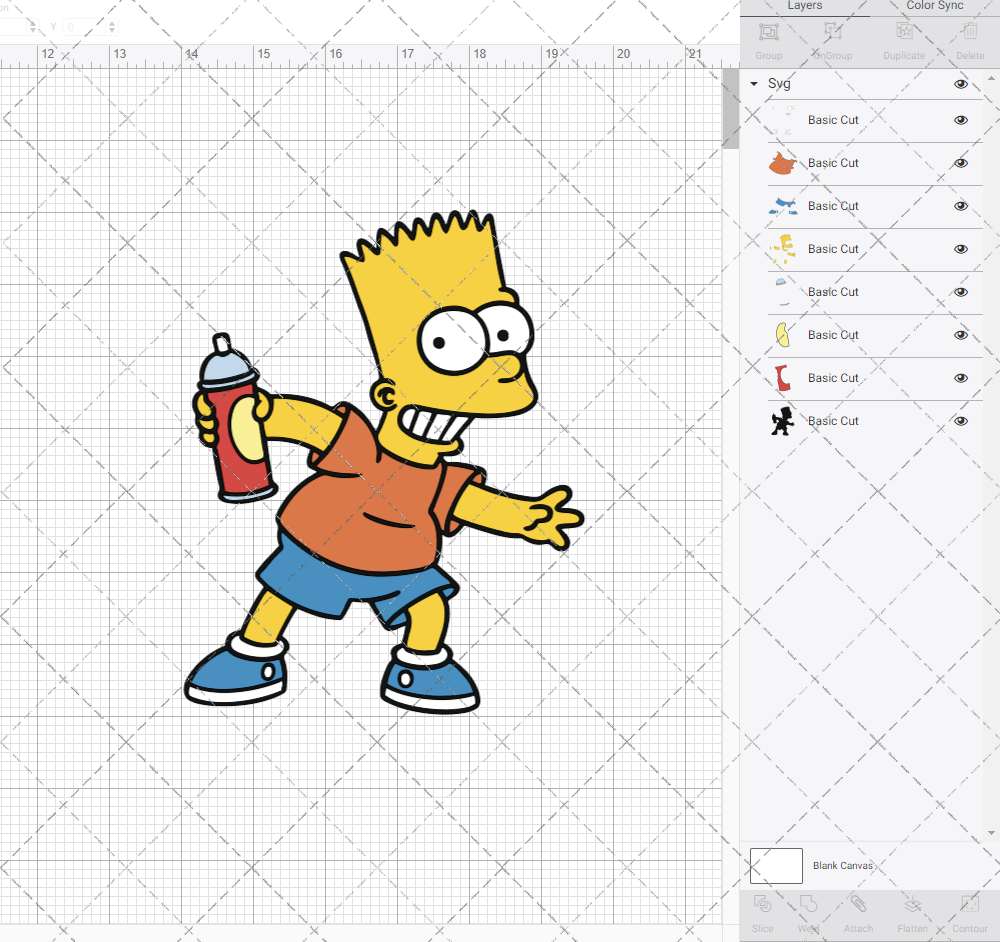Select the red spray can layer thumbnail
This screenshot has width=1000, height=942.
pyautogui.click(x=783, y=378)
